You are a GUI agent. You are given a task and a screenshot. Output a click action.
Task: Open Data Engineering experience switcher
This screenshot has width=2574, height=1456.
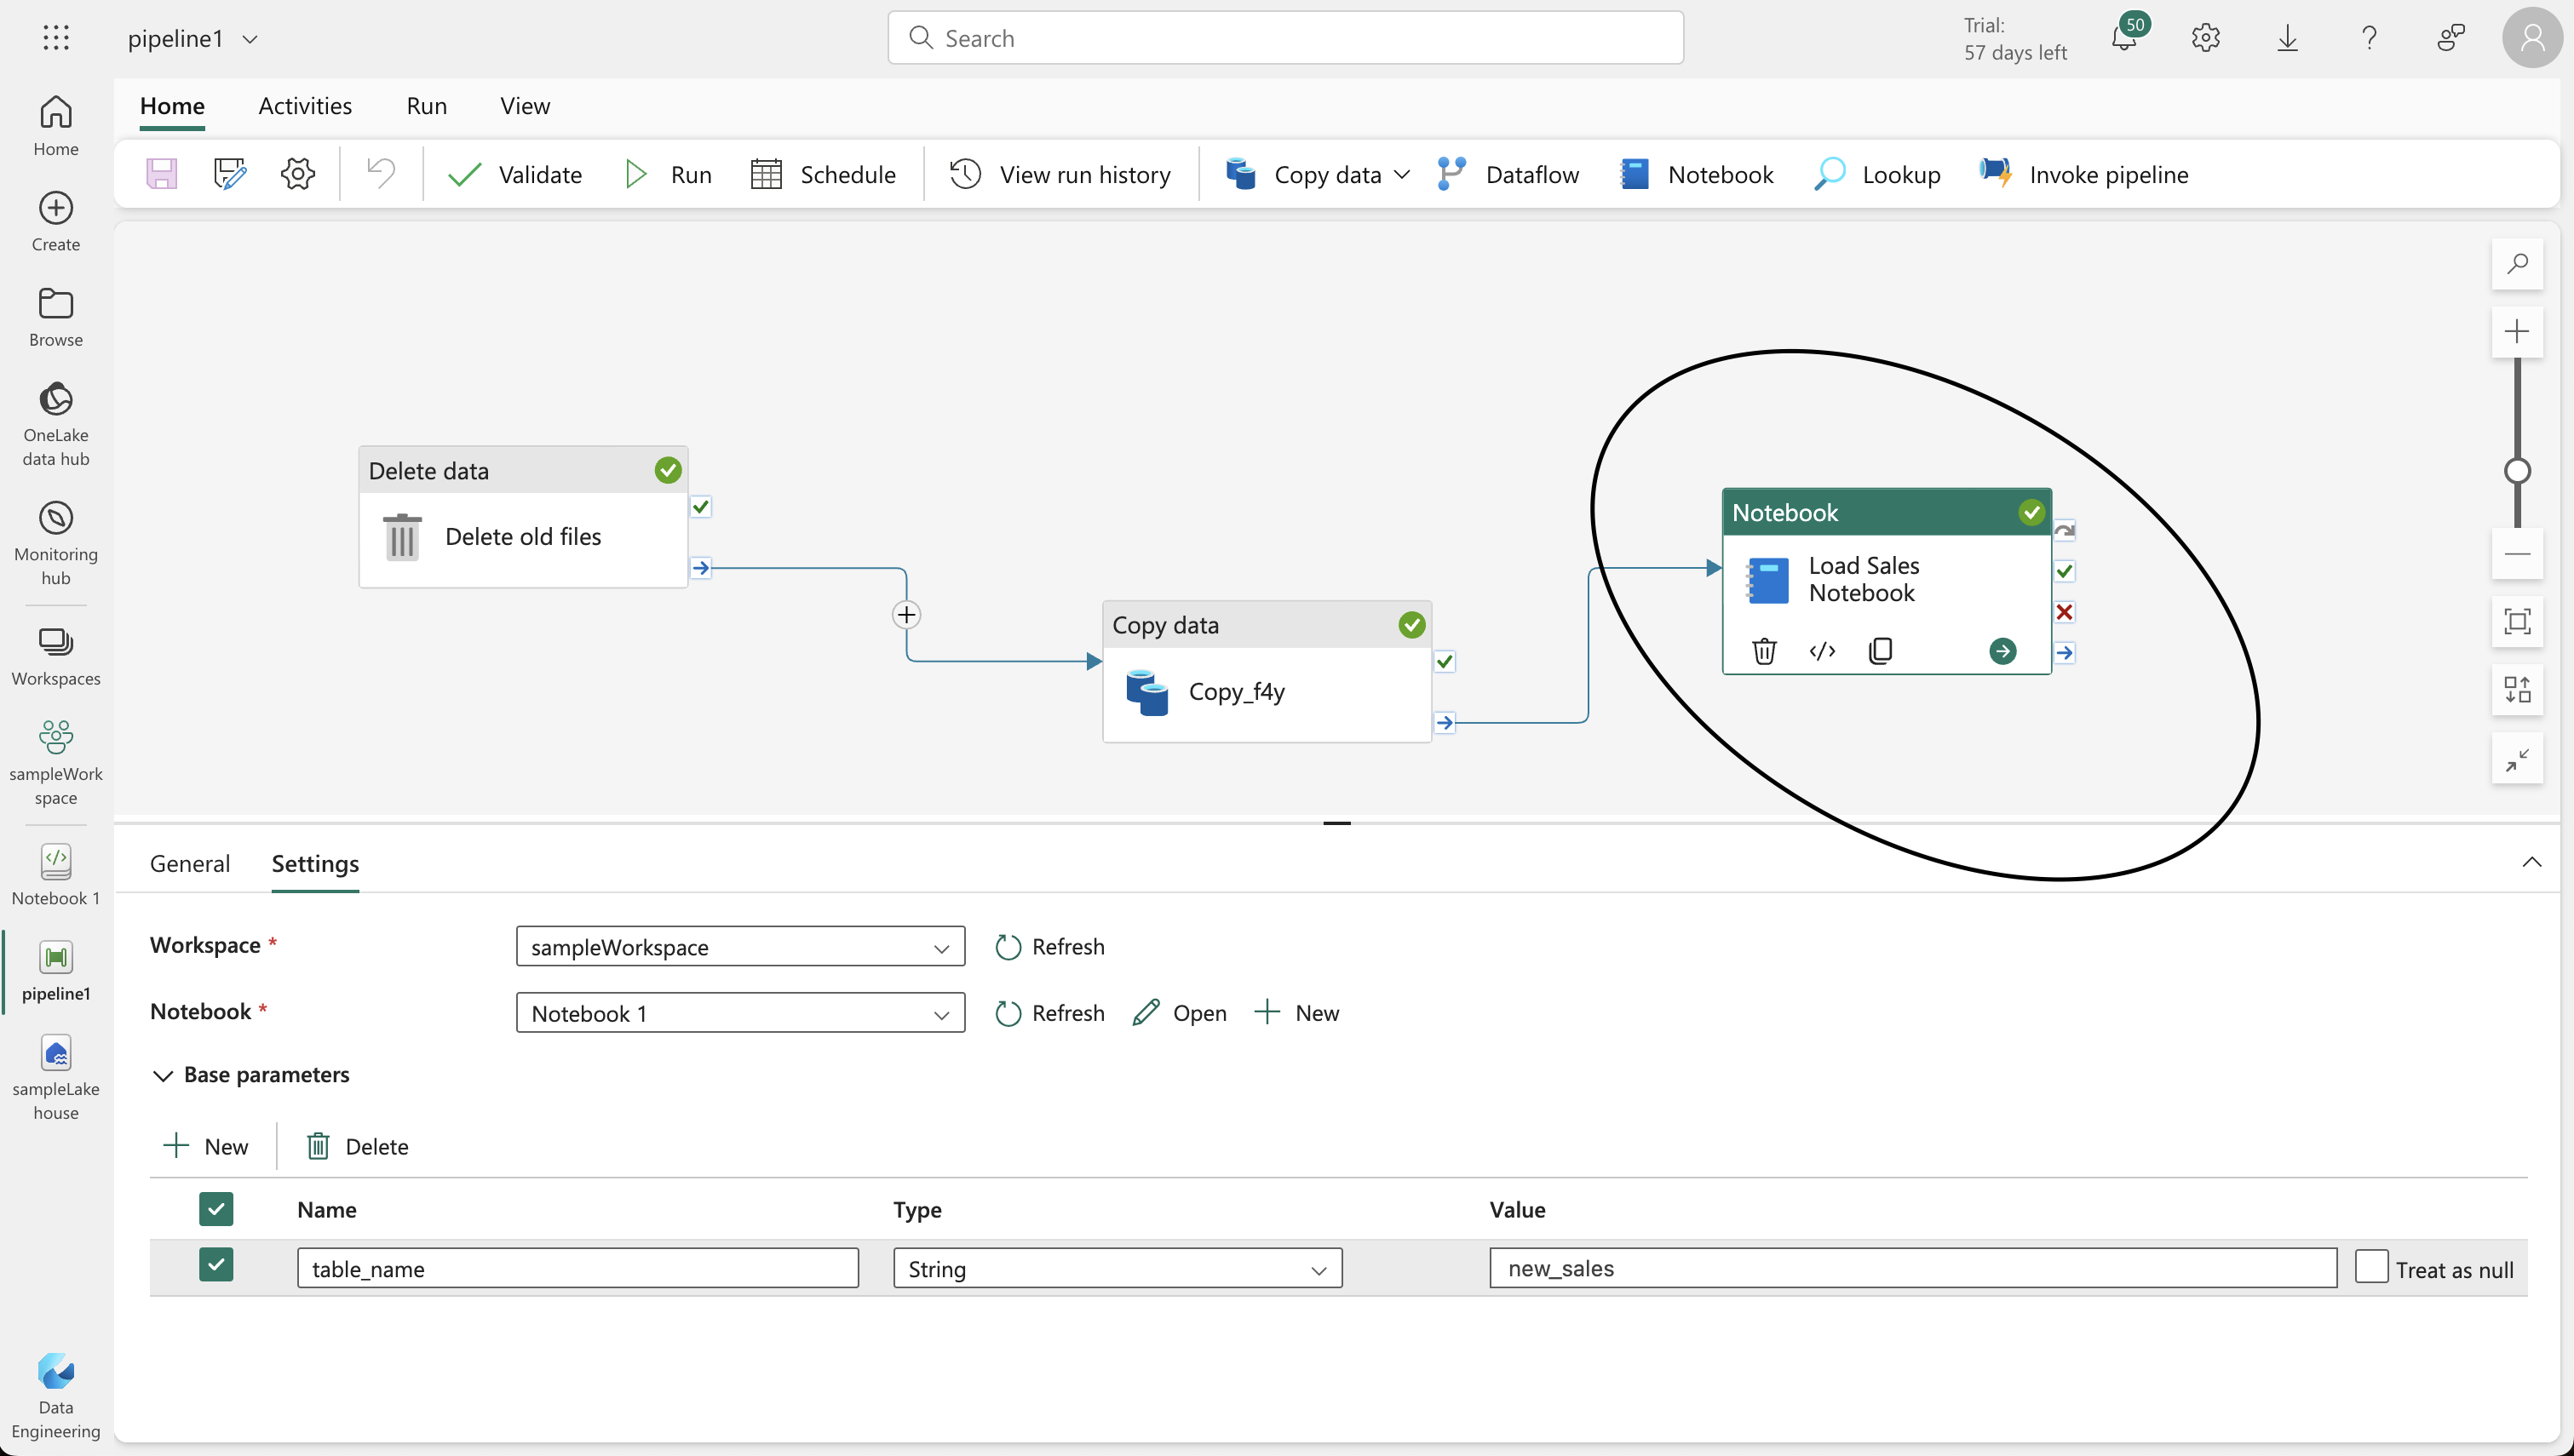[56, 1396]
